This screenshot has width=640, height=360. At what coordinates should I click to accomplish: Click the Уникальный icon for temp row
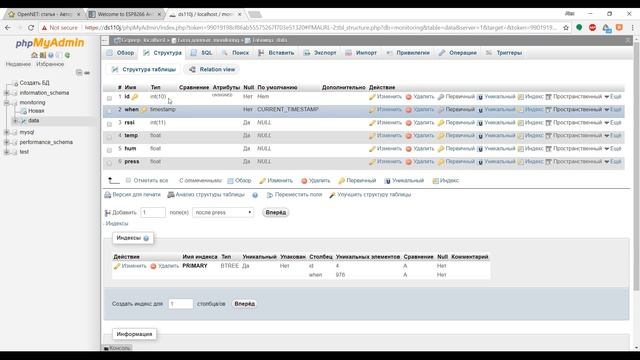tap(480, 136)
